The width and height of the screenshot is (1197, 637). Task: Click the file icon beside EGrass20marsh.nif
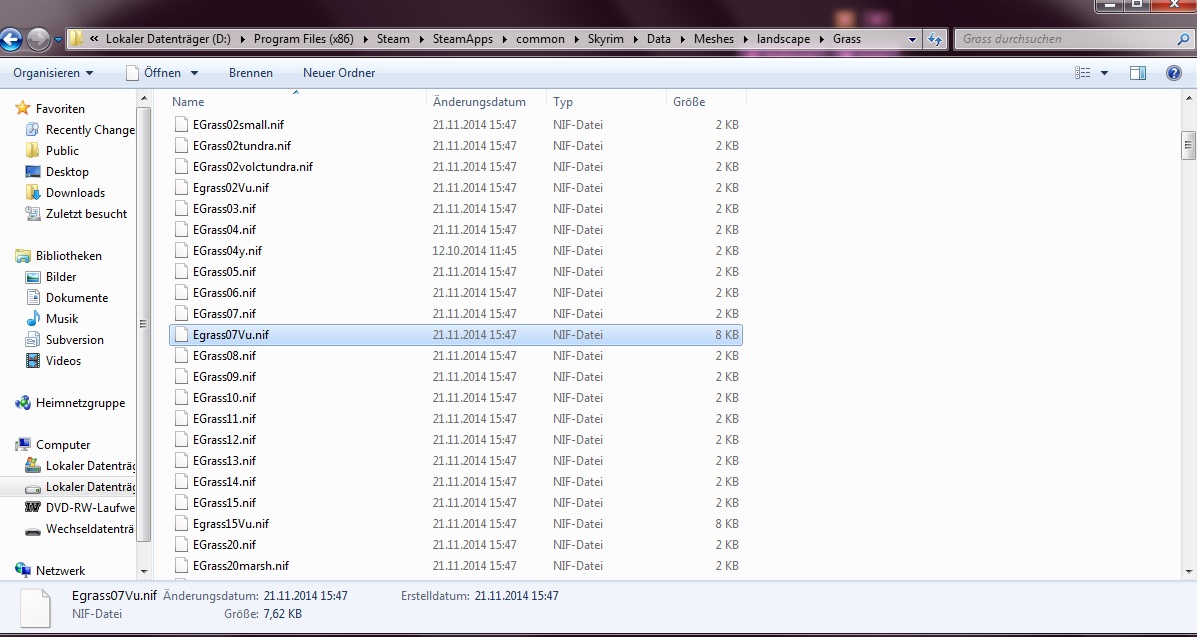181,565
